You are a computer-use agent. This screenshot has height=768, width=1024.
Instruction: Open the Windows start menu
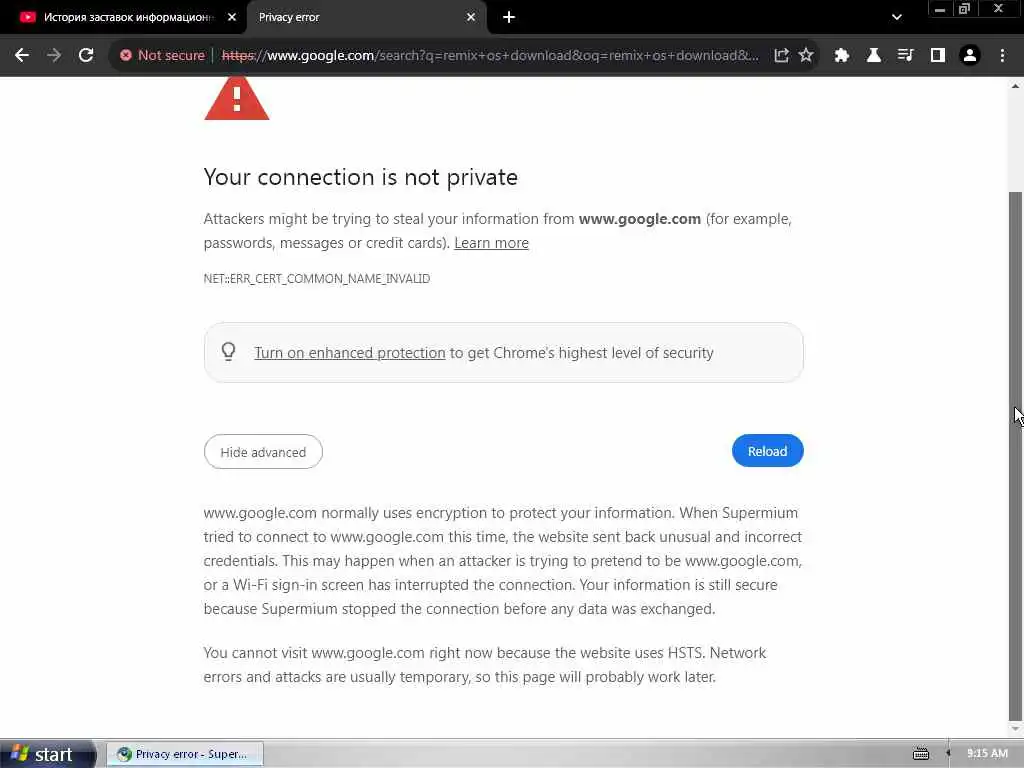coord(44,755)
